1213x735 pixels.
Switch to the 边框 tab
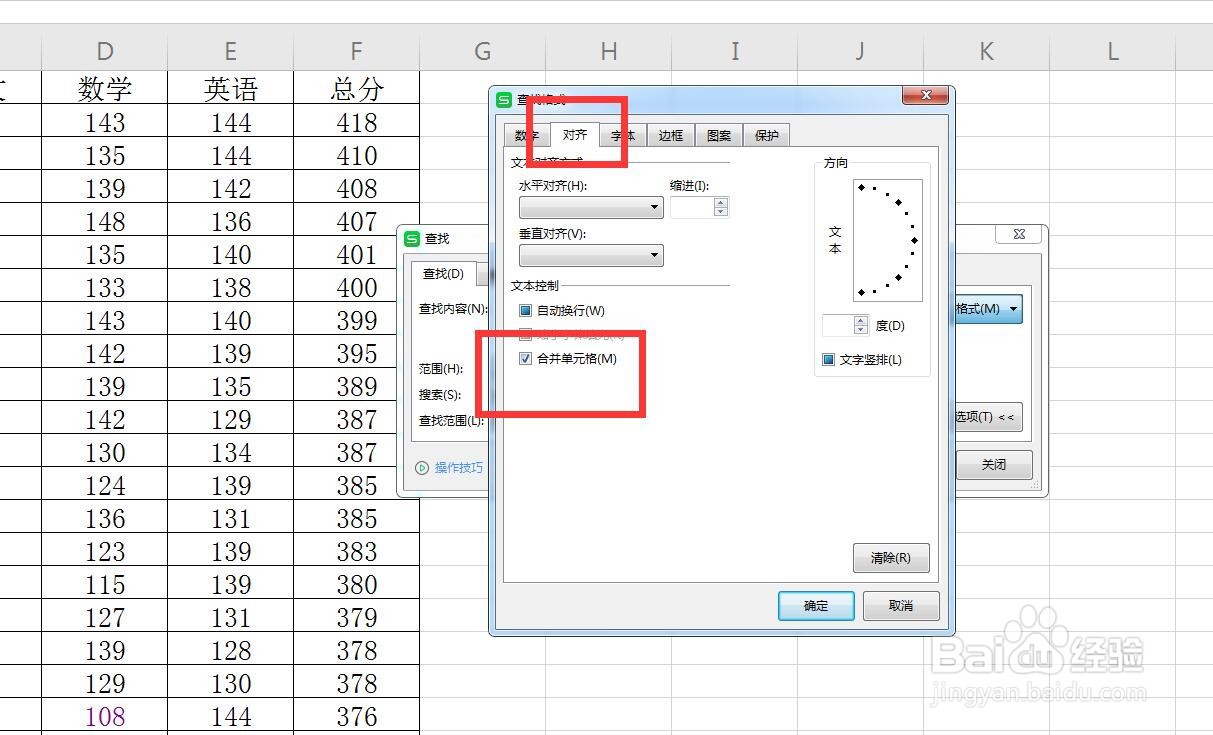(x=670, y=134)
